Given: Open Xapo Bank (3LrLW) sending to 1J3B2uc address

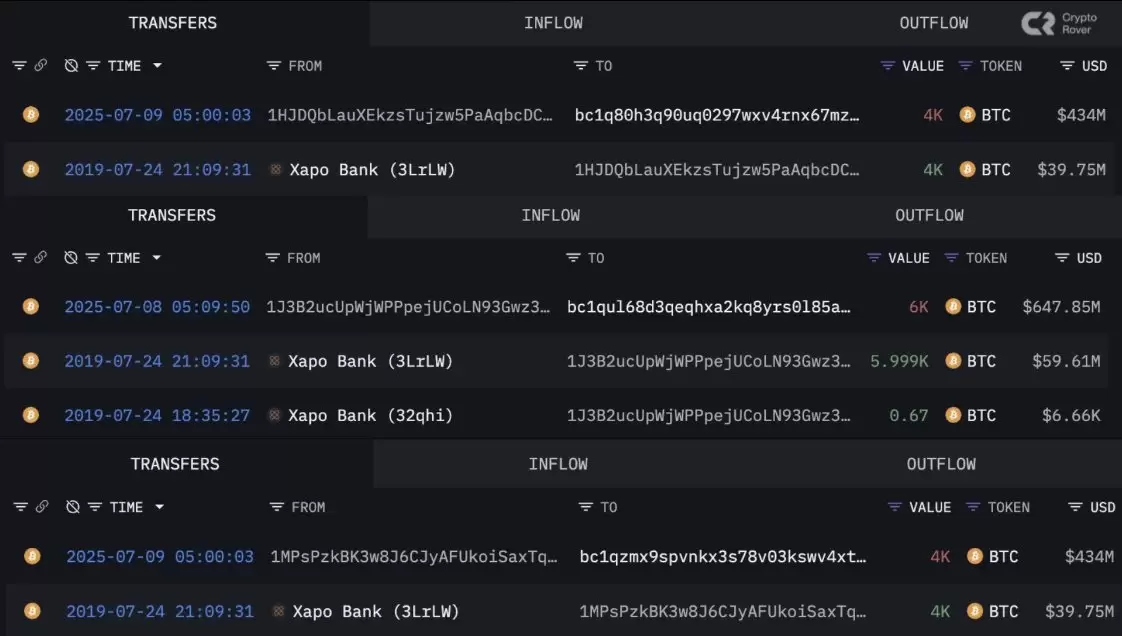Looking at the screenshot, I should pyautogui.click(x=370, y=361).
